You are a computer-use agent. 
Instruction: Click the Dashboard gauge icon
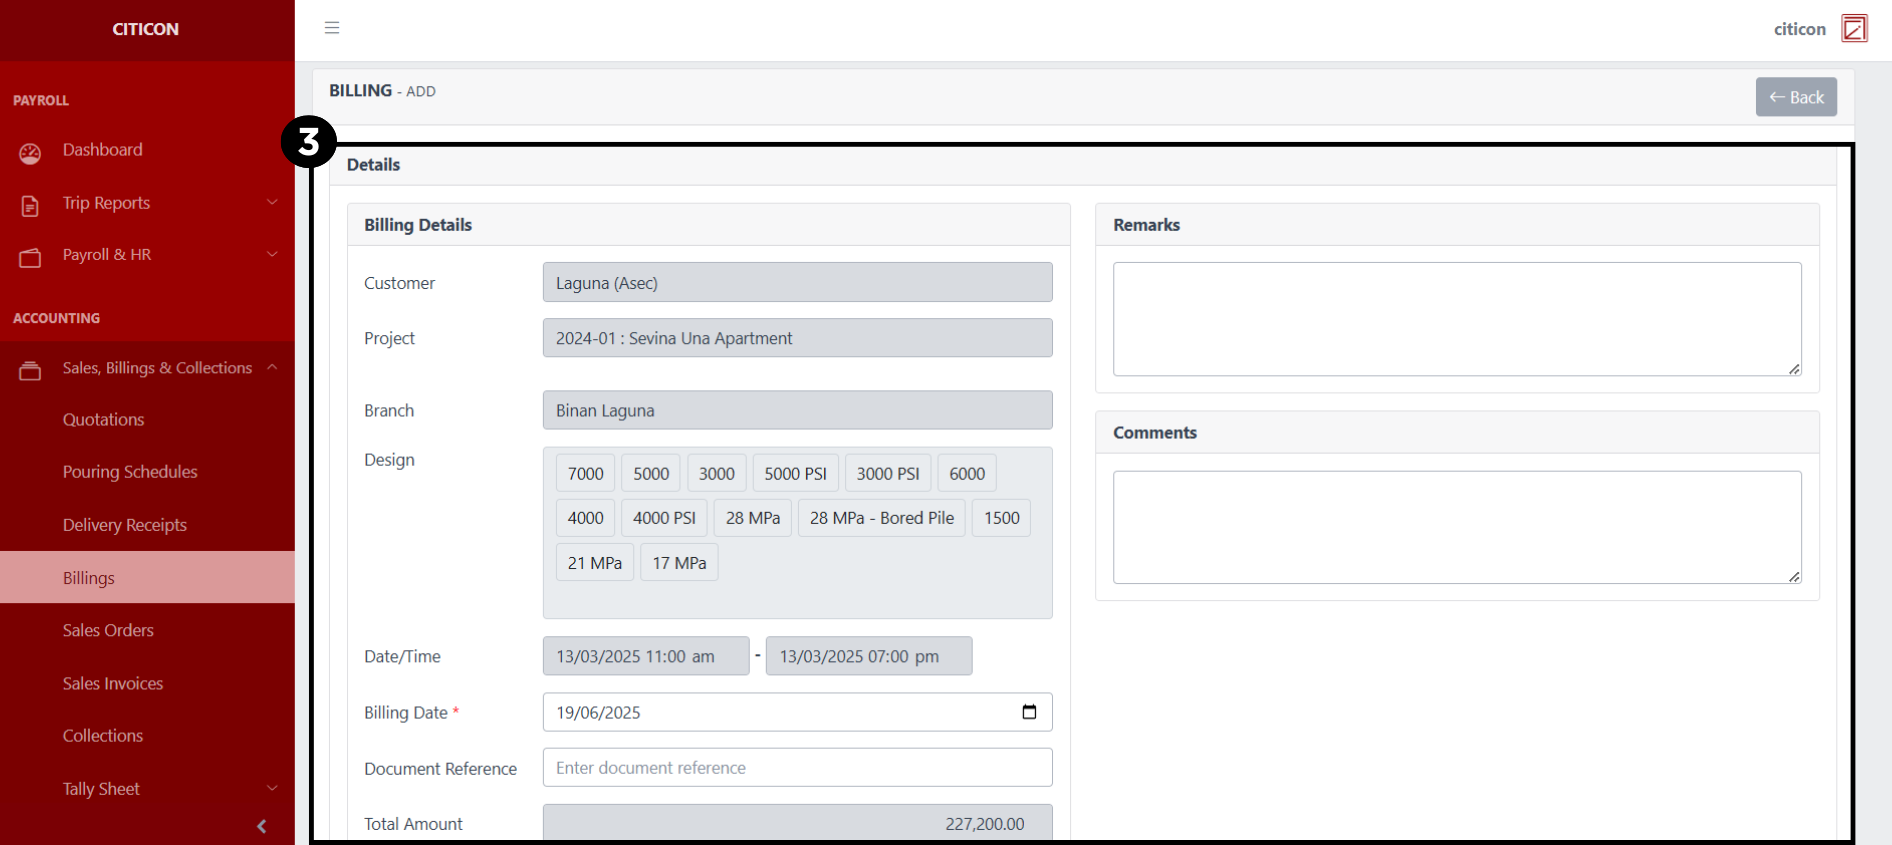click(x=30, y=153)
